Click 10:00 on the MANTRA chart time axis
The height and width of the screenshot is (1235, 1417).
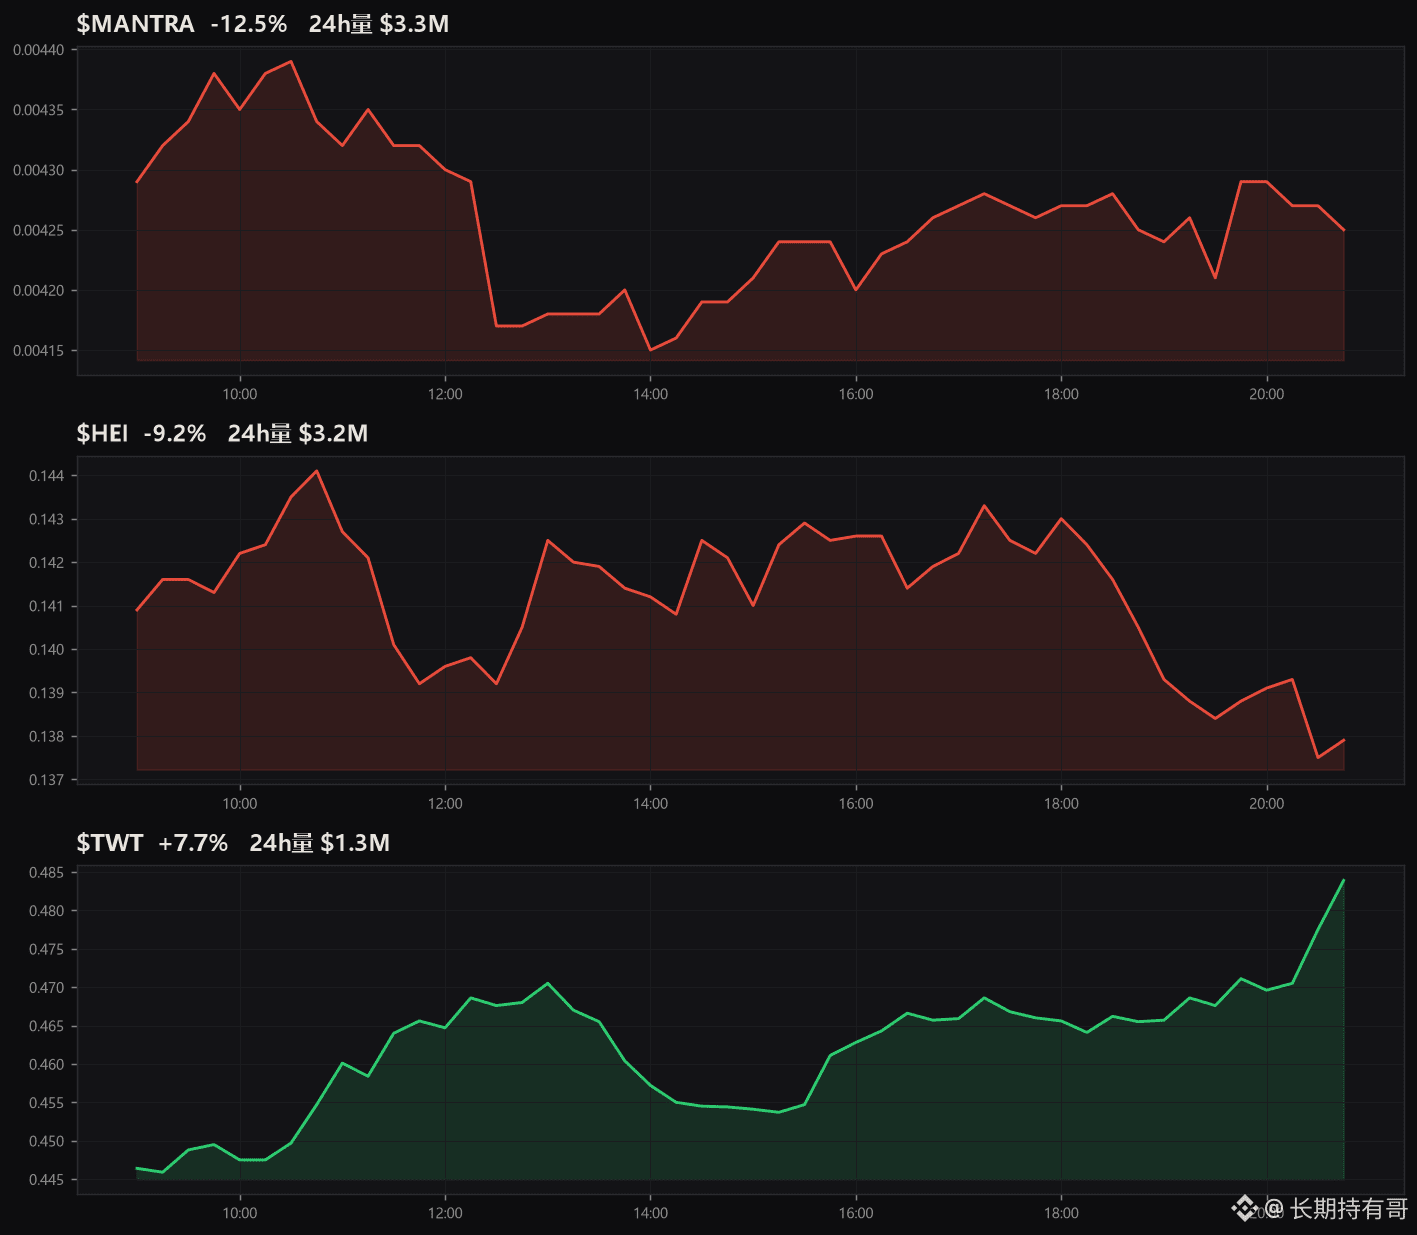(240, 394)
